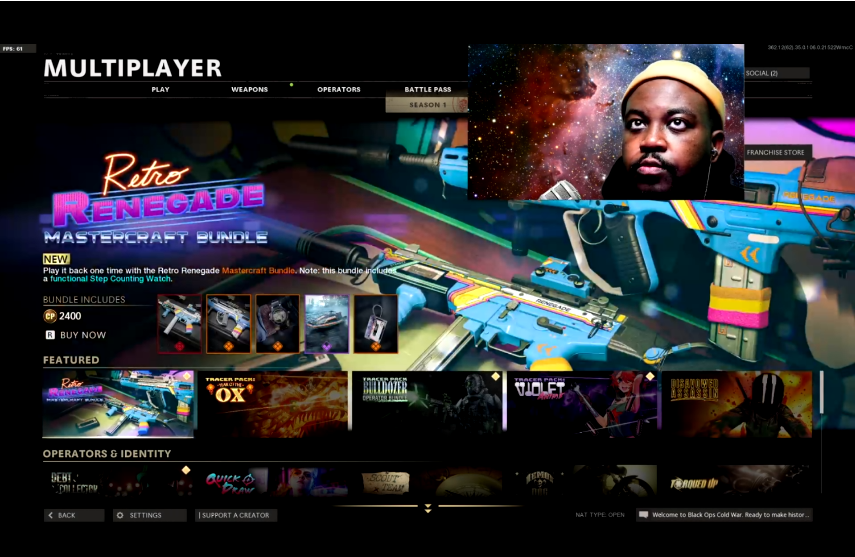Select the cassette tape charm bundle item

pyautogui.click(x=376, y=324)
